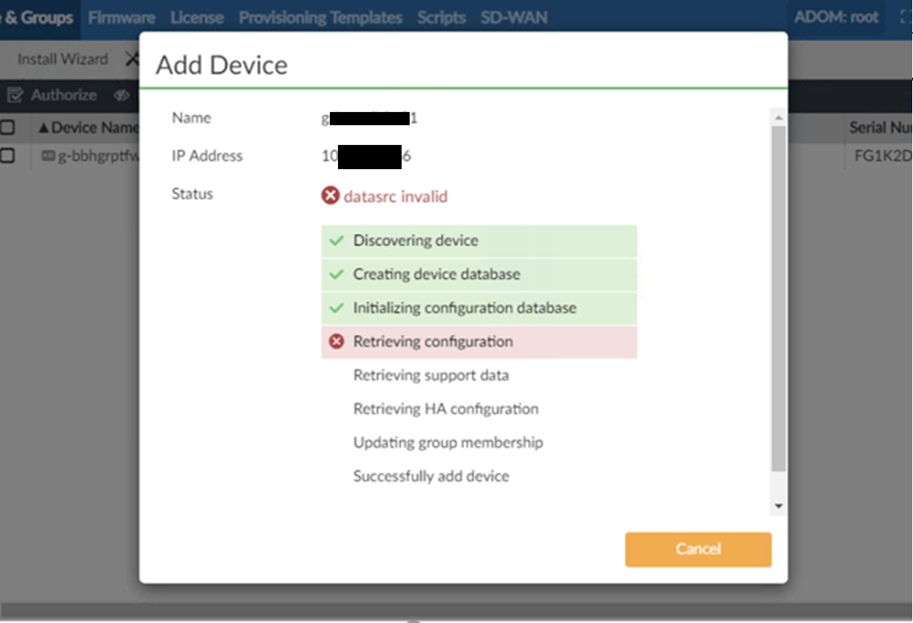Screen dimensions: 913x623
Task: Open the Install Wizard
Action: tap(62, 59)
